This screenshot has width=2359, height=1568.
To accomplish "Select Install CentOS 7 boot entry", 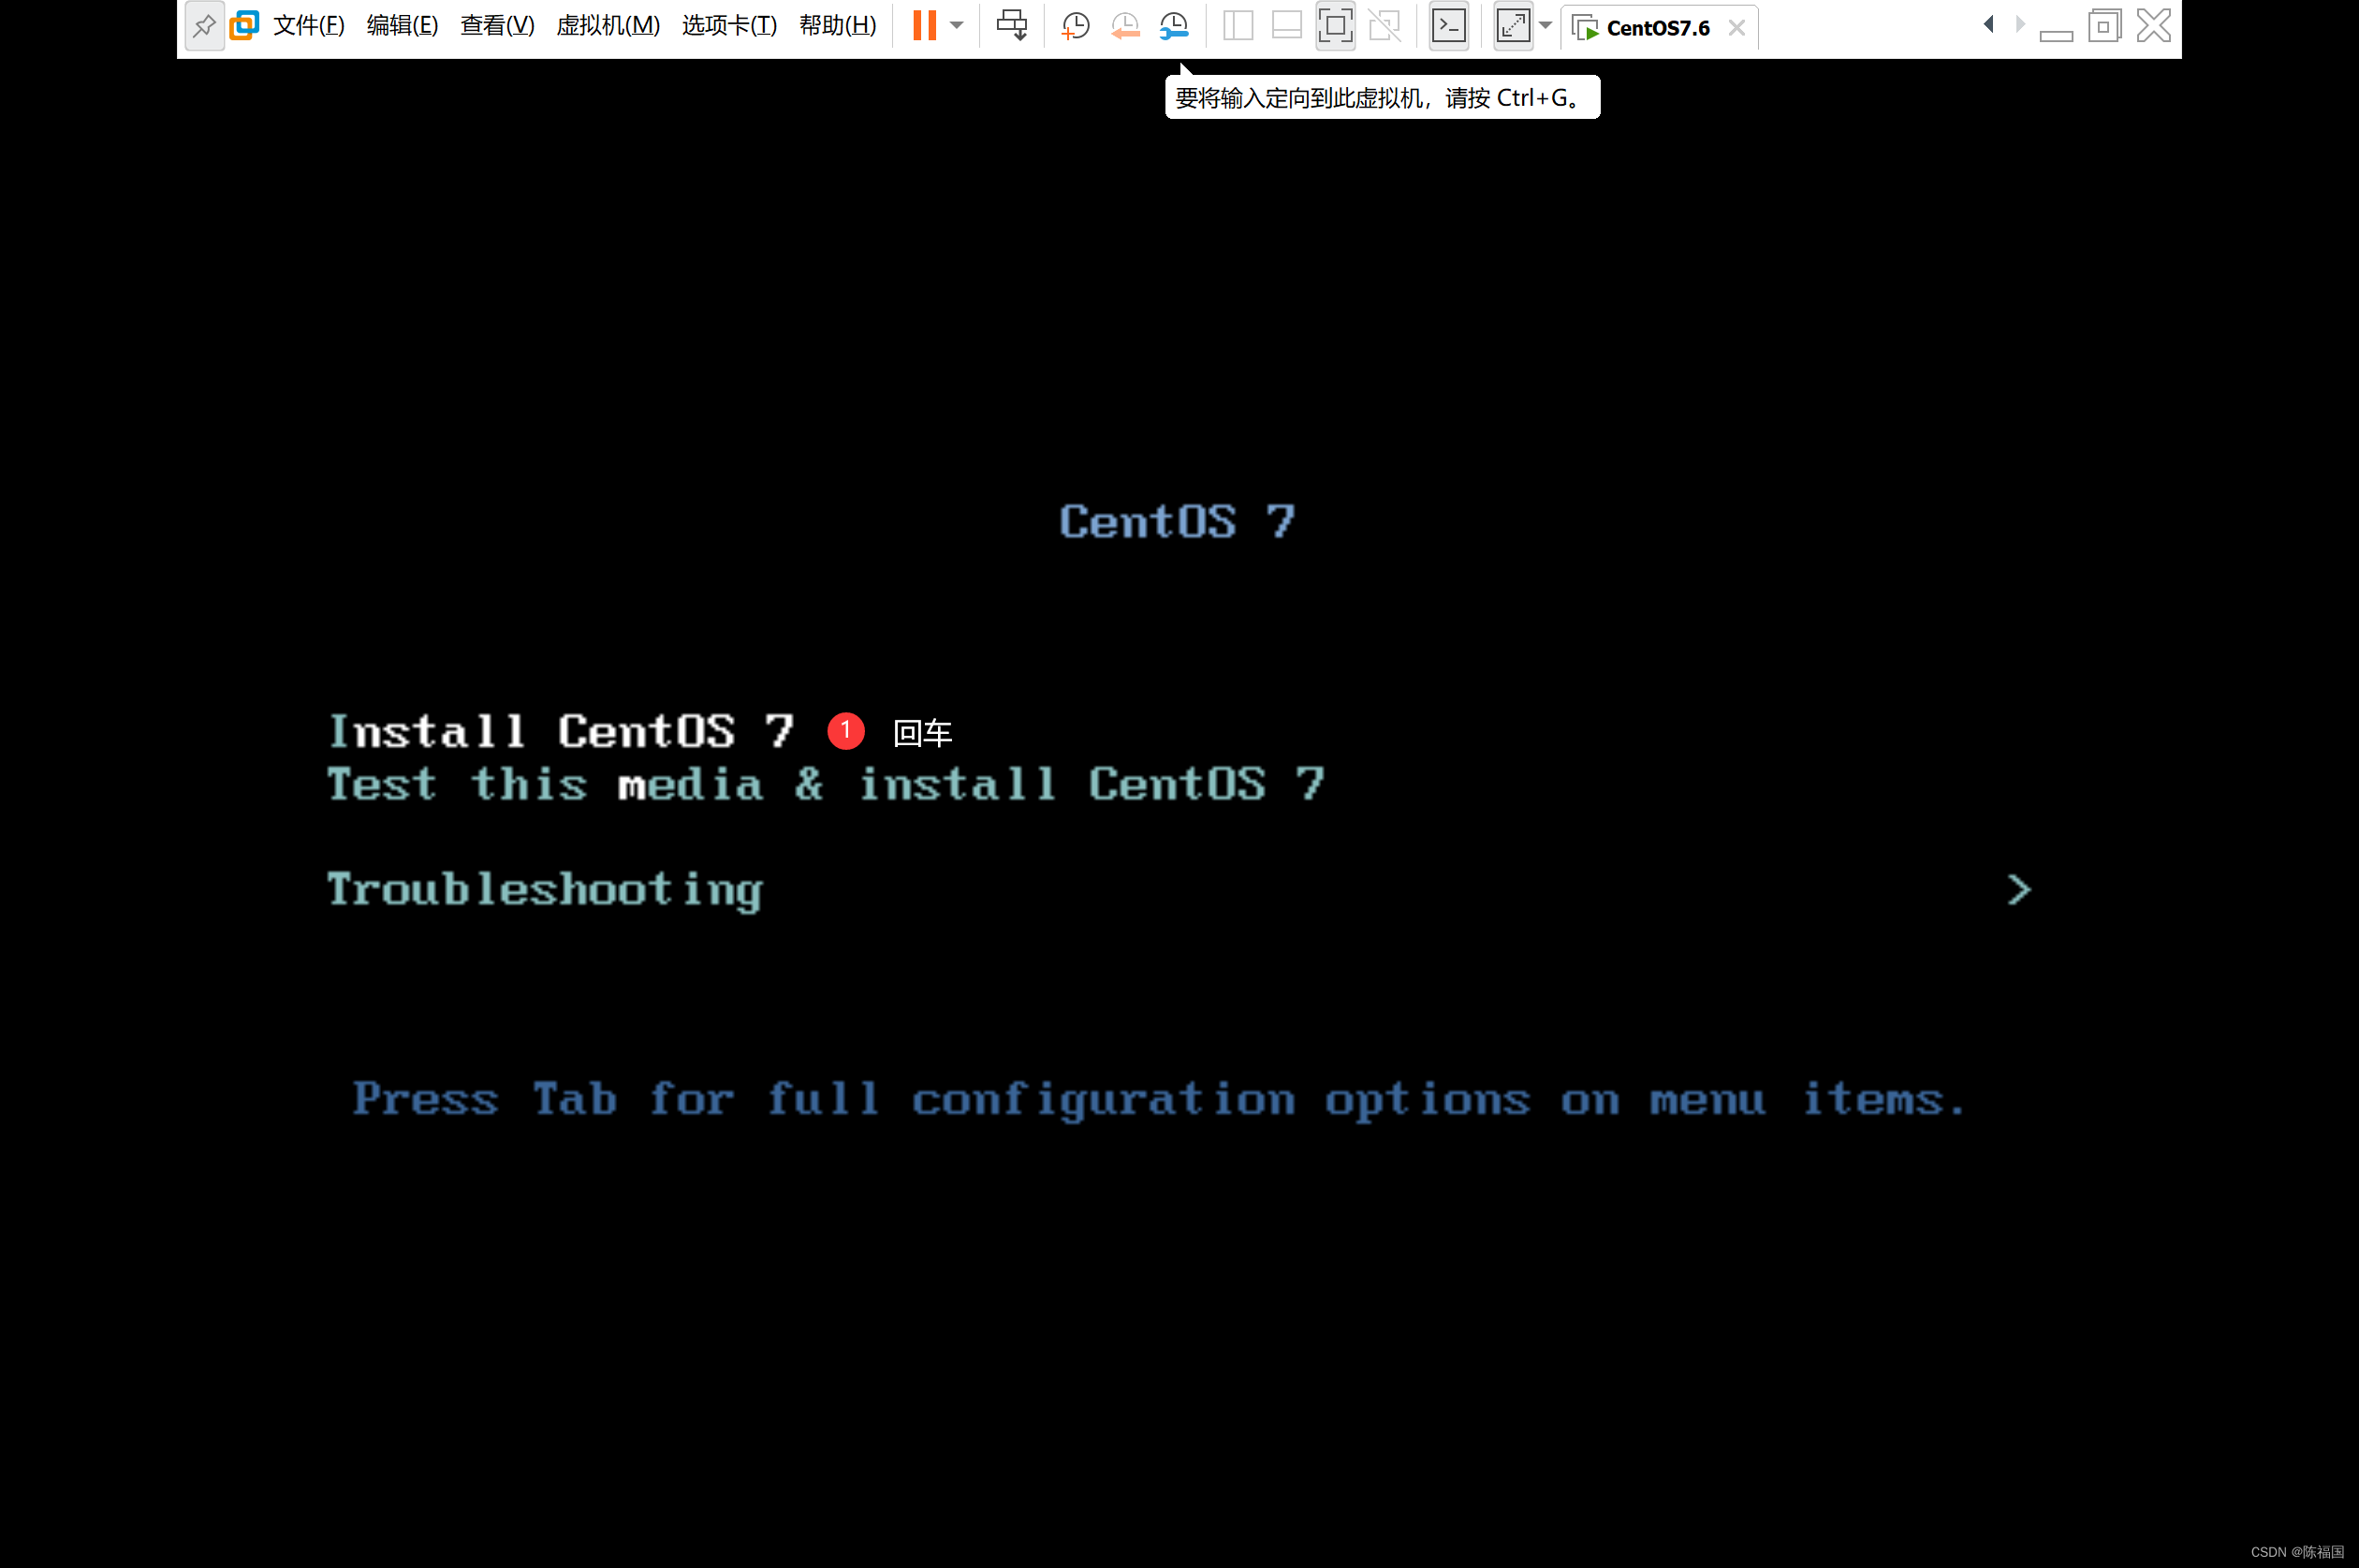I will pyautogui.click(x=561, y=732).
